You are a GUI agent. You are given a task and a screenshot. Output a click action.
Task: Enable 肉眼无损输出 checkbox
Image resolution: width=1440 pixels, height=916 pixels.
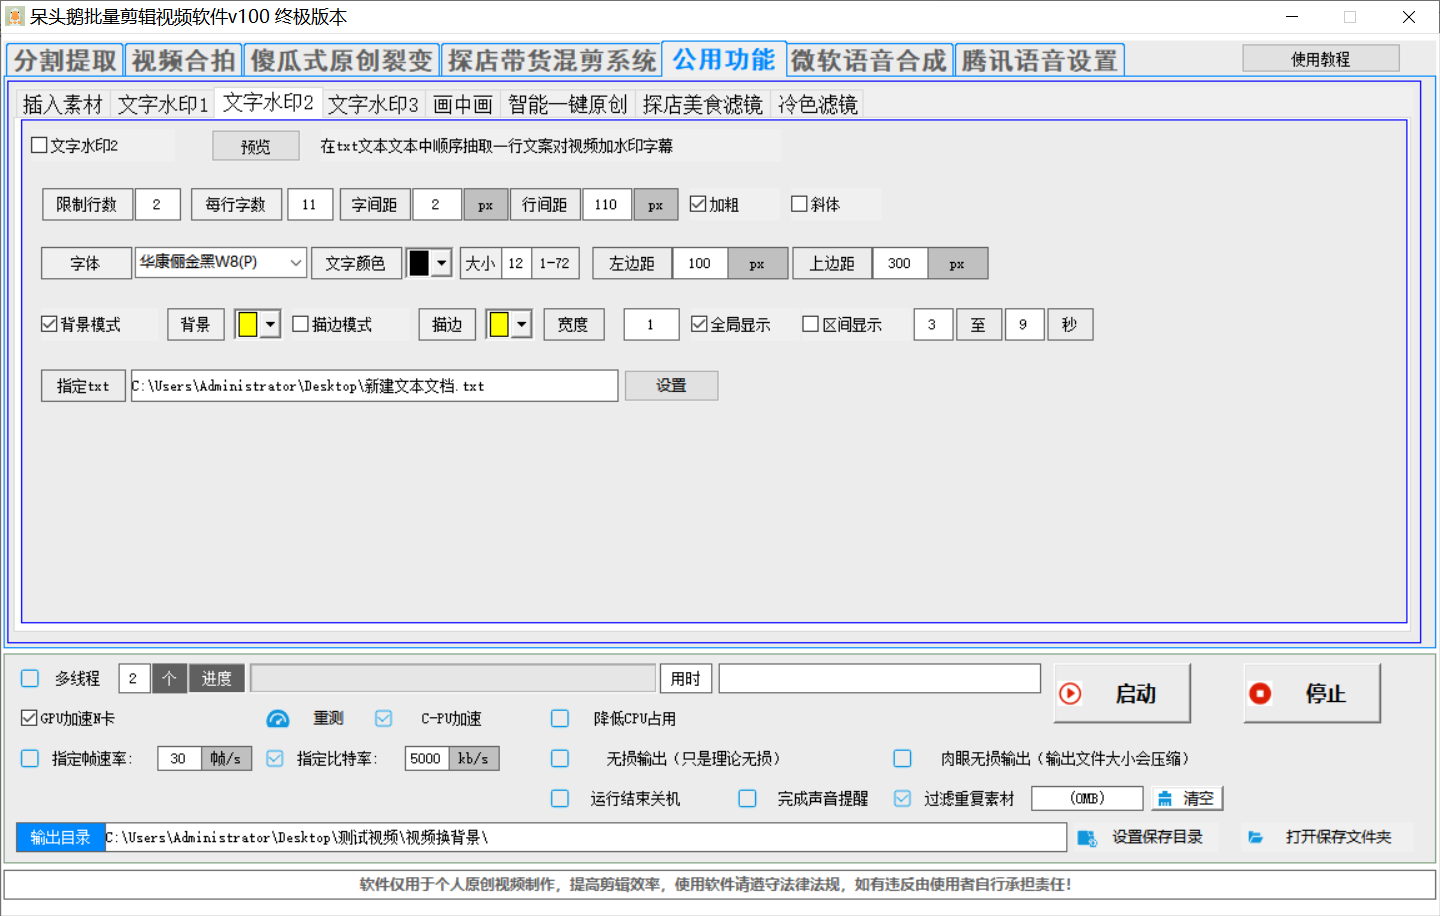pos(903,758)
